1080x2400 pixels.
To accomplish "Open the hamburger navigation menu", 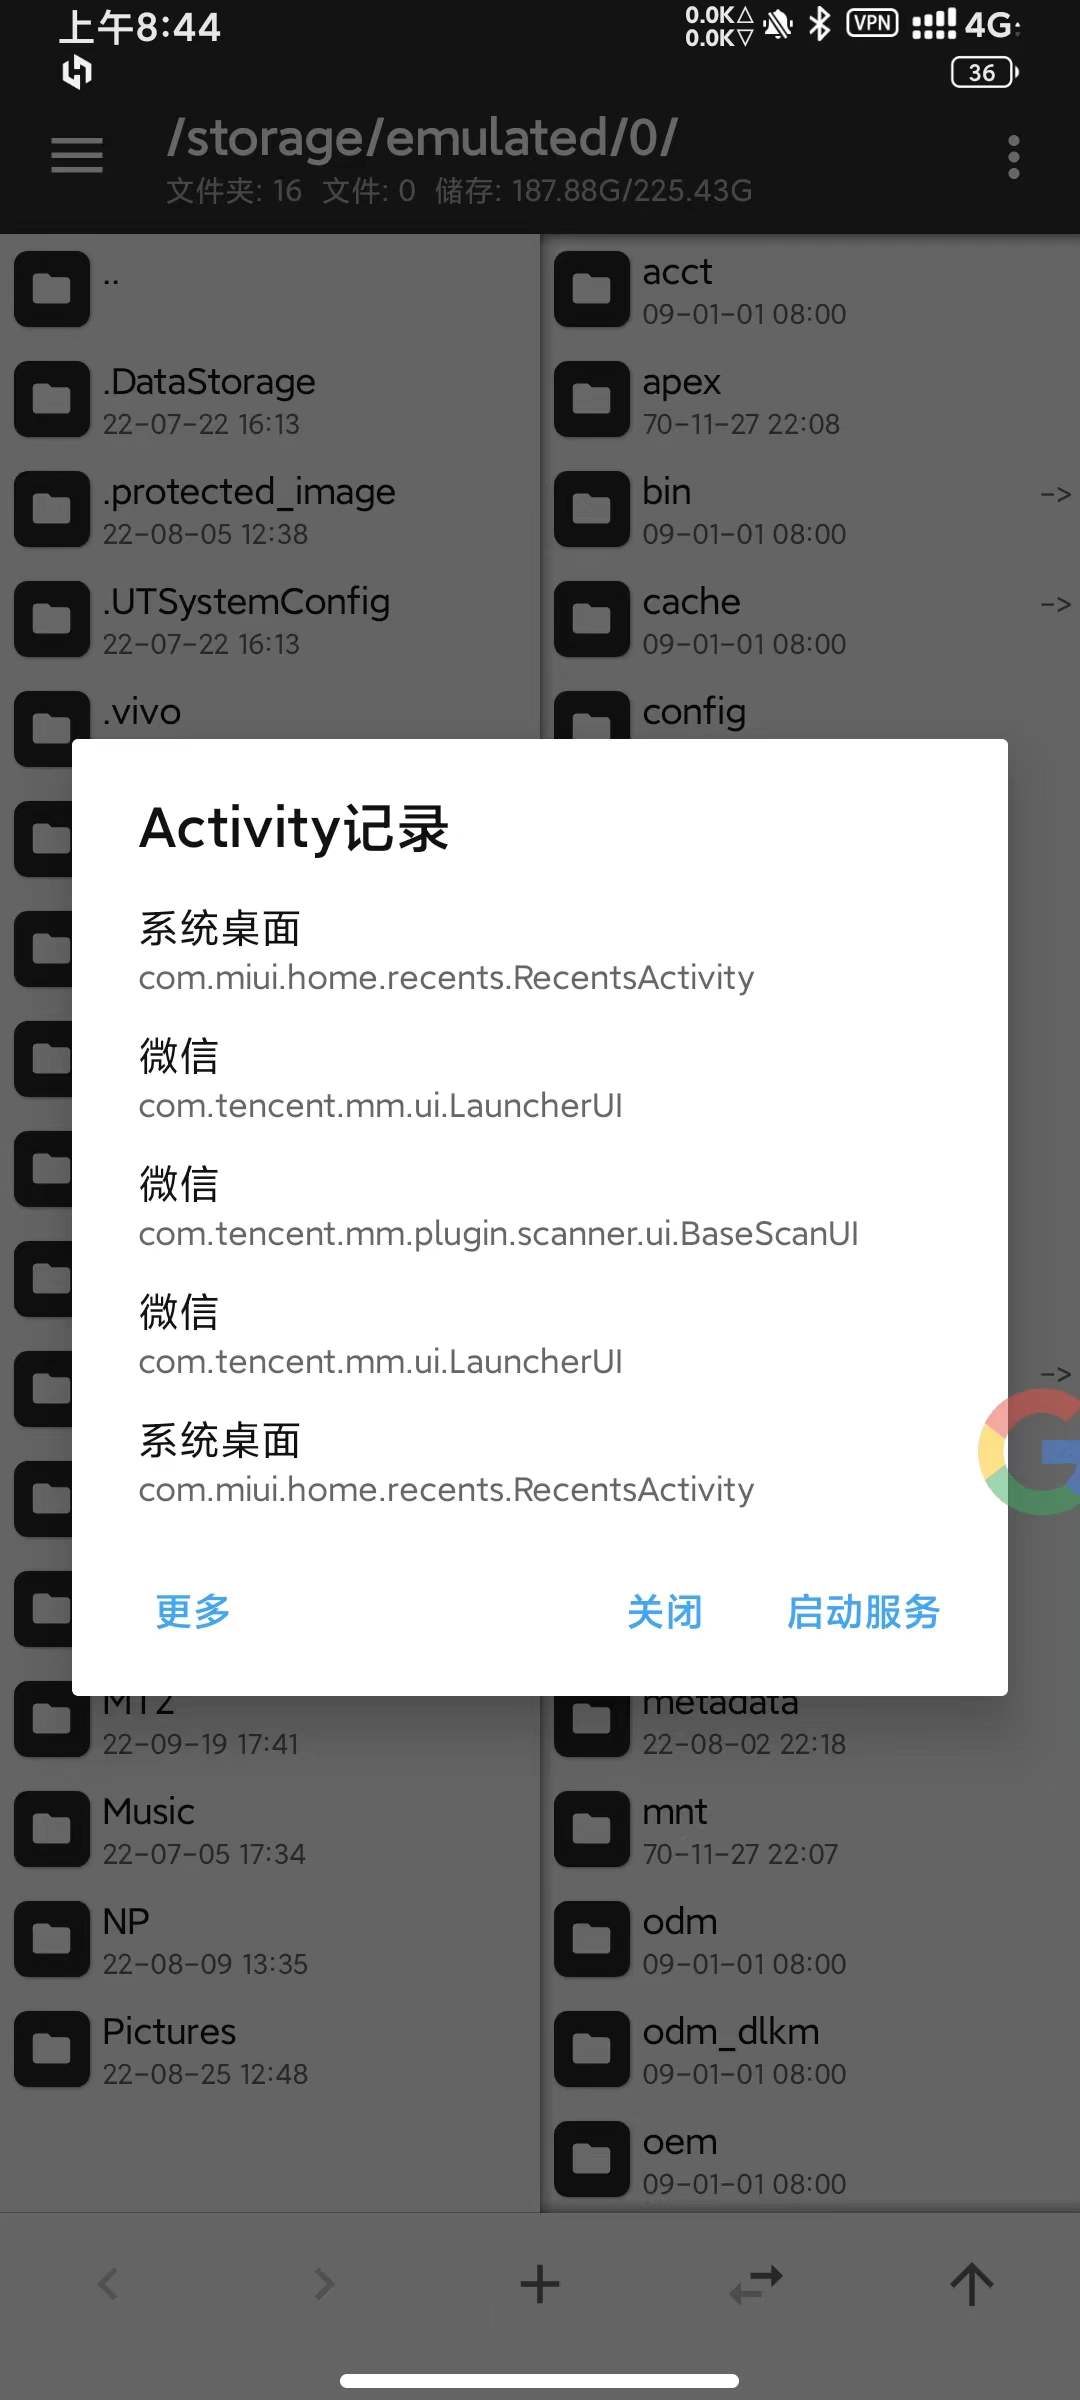I will pyautogui.click(x=77, y=156).
